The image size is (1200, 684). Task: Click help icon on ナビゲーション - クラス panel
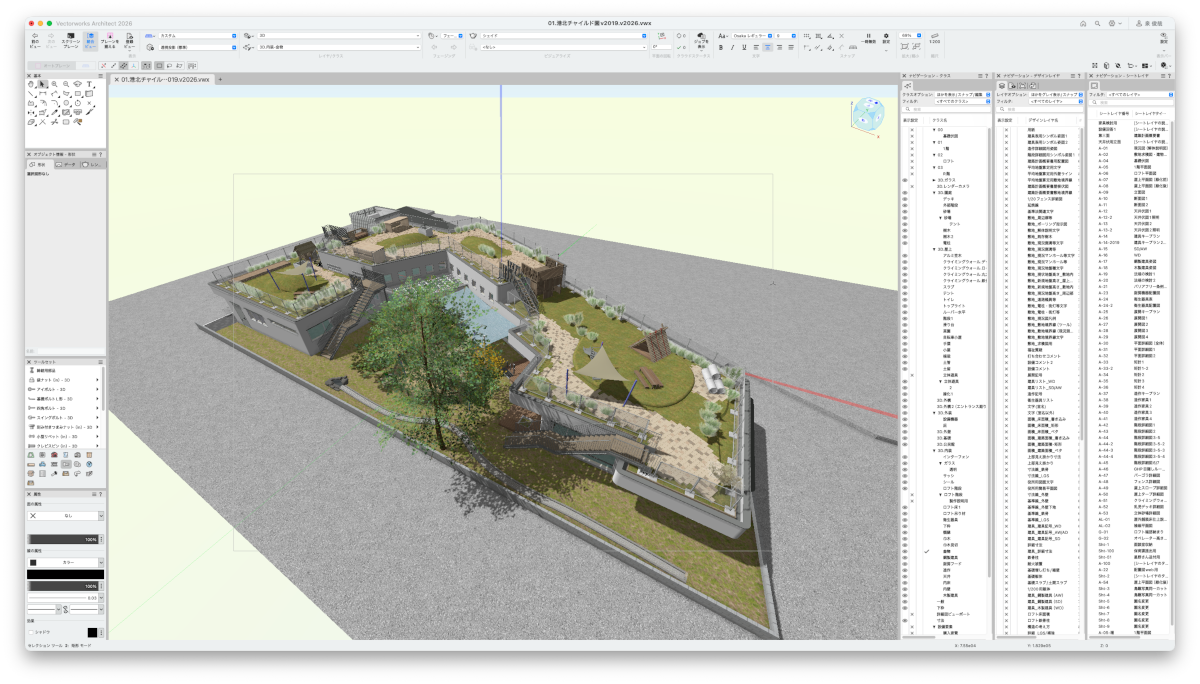pos(987,76)
